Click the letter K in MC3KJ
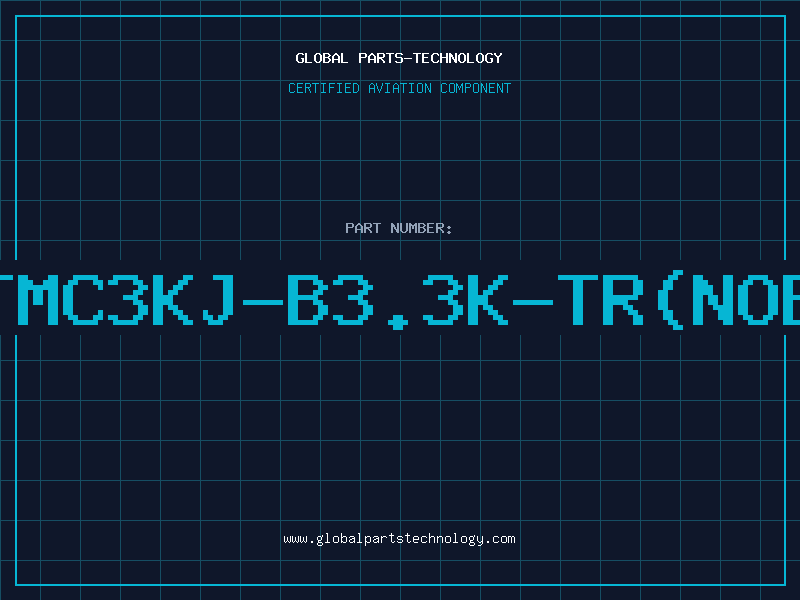This screenshot has width=800, height=600. 172,299
